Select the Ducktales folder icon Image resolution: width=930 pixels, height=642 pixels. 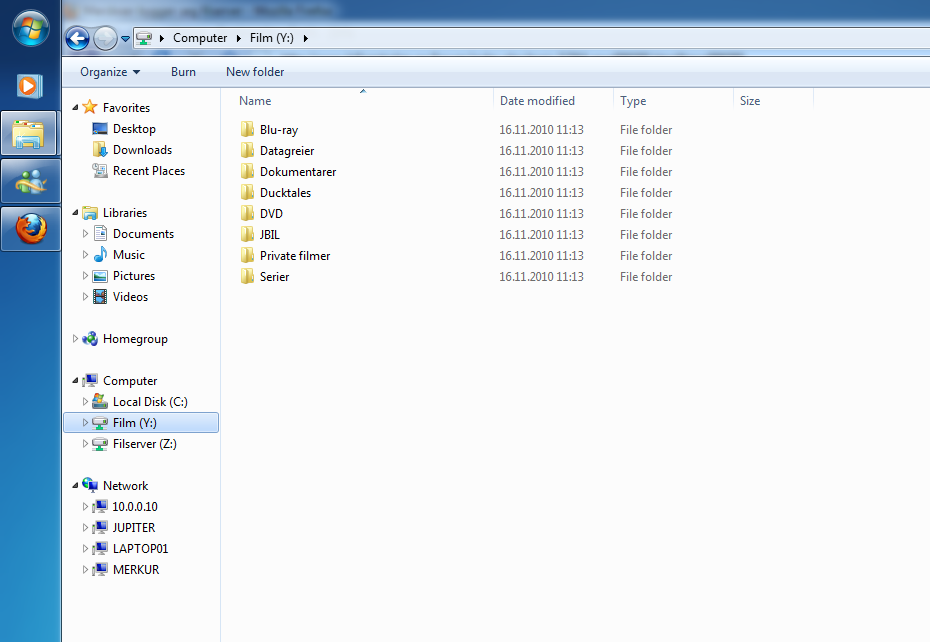(247, 192)
